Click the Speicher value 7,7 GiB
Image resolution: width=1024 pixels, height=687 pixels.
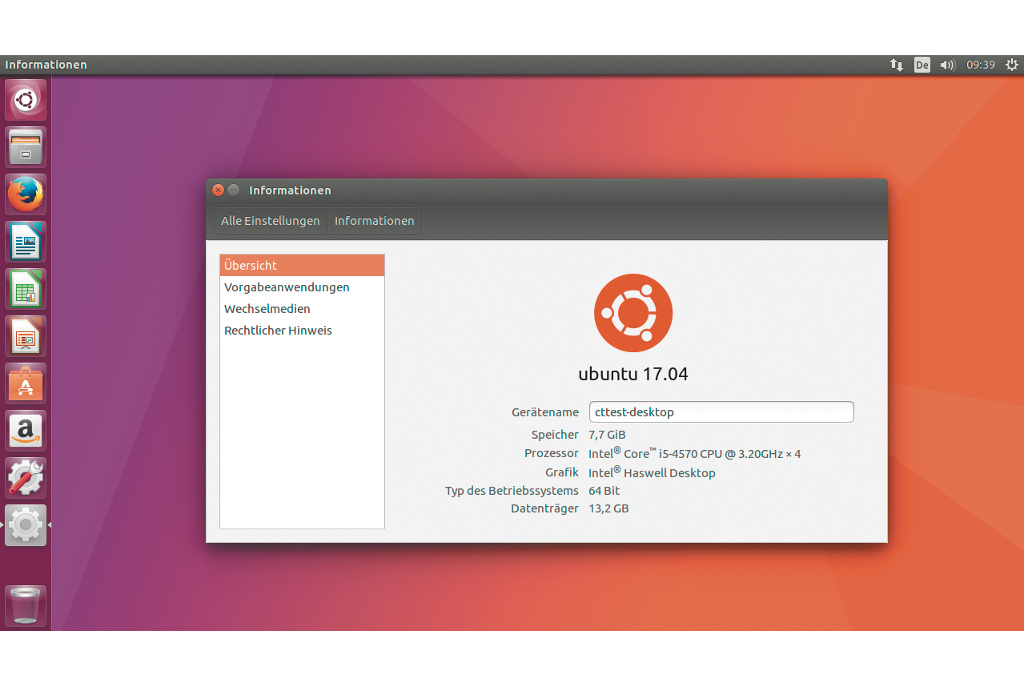click(x=607, y=434)
